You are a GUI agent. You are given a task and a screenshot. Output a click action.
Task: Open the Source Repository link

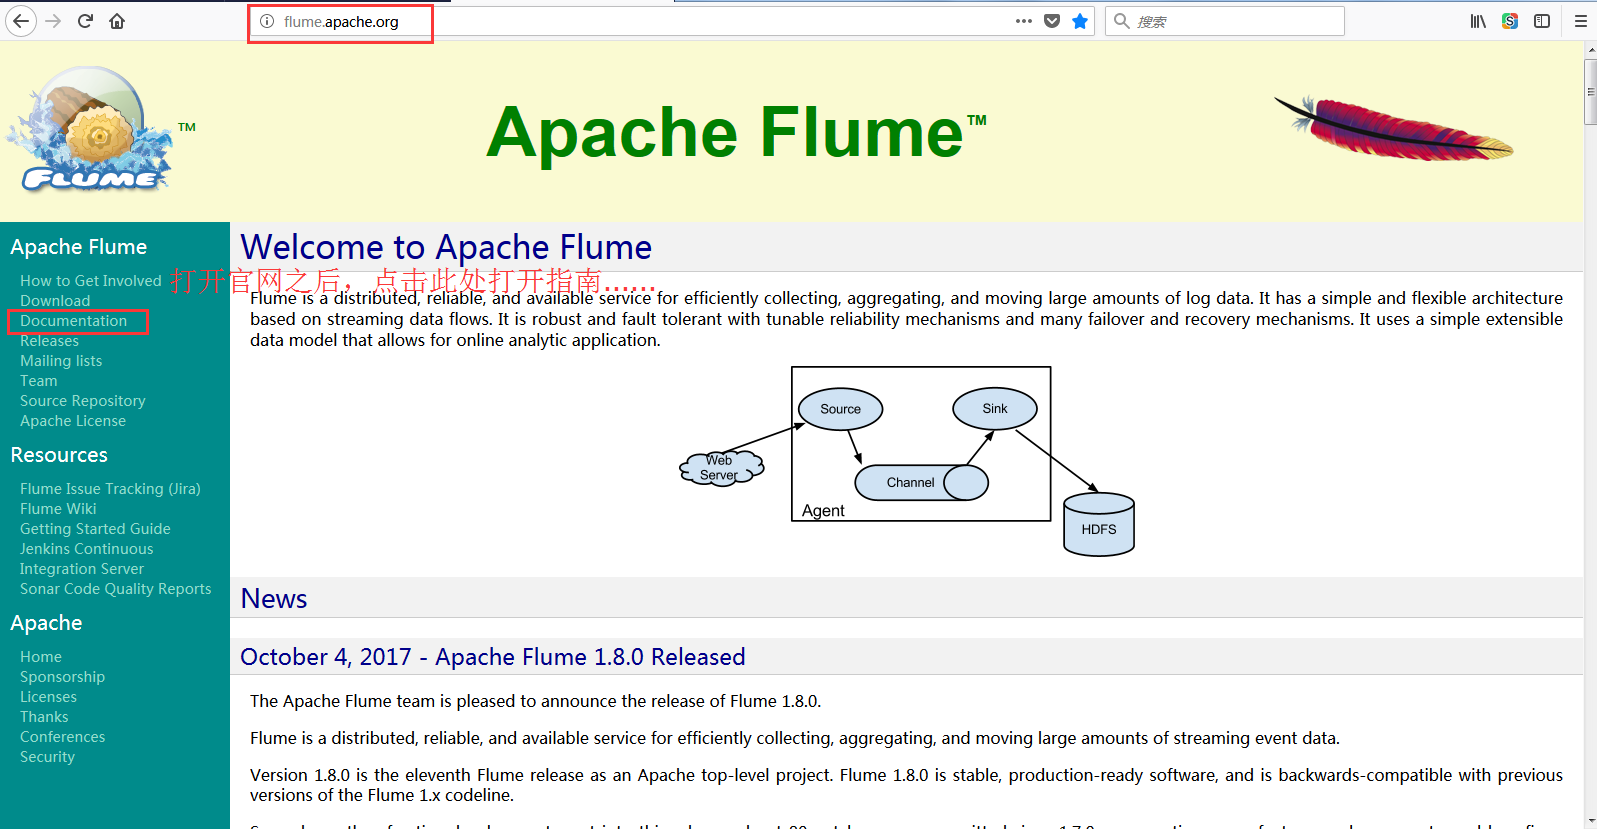83,401
